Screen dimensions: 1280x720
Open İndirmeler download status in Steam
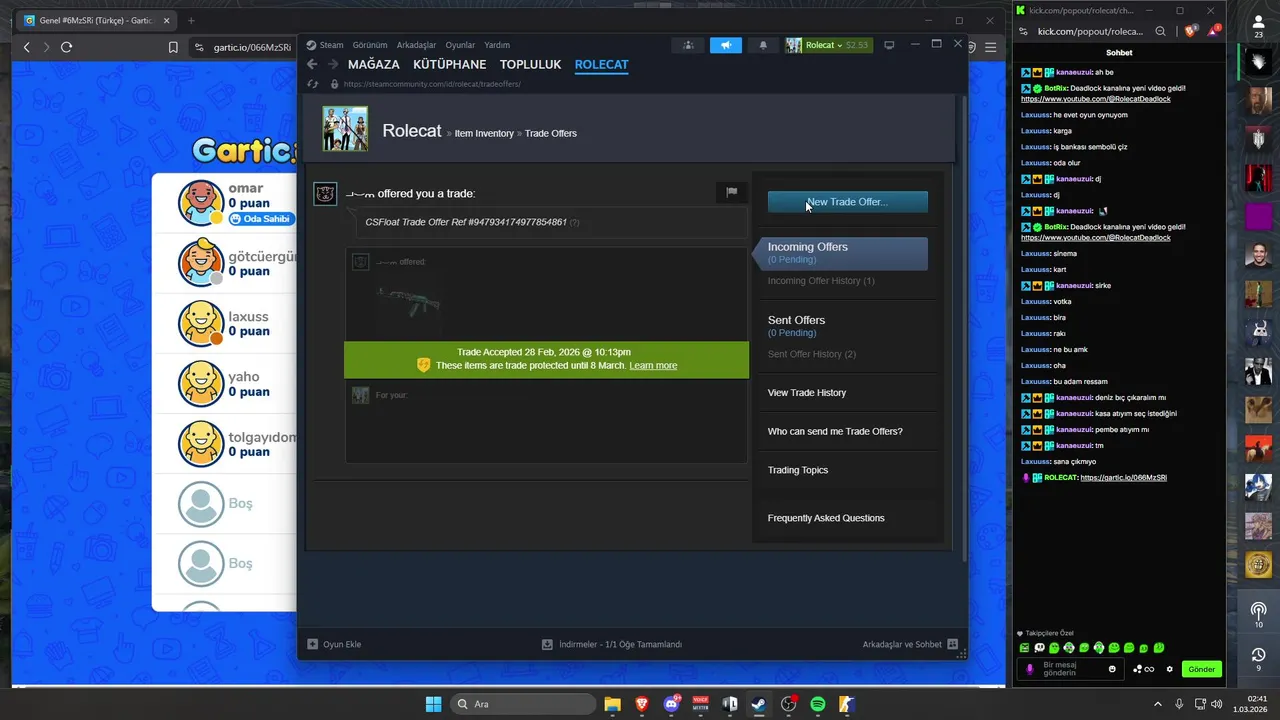pyautogui.click(x=612, y=644)
